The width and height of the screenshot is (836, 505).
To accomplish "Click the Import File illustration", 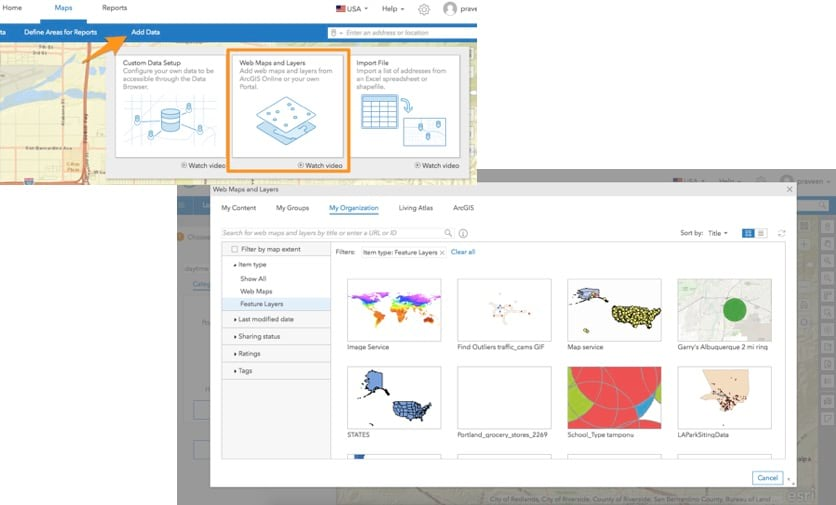I will pos(404,121).
